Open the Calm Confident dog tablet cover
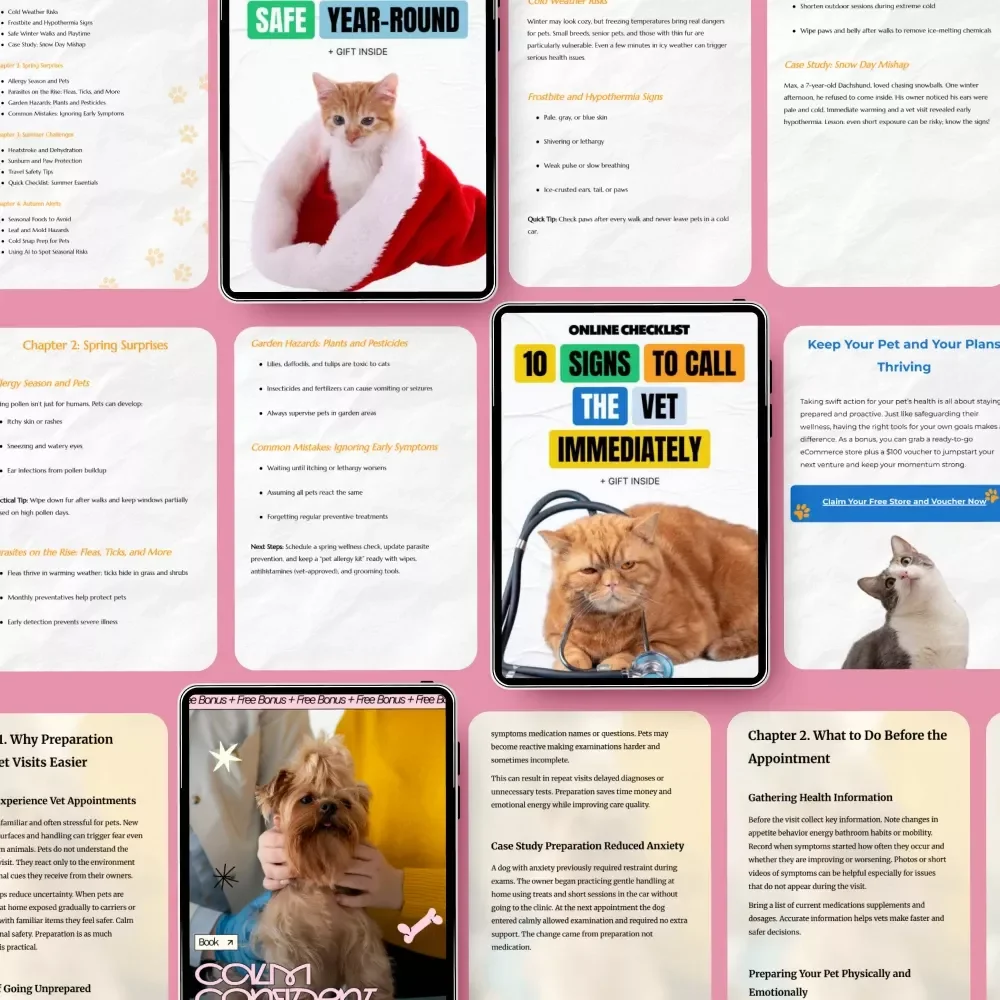The height and width of the screenshot is (1000, 1000). point(318,843)
